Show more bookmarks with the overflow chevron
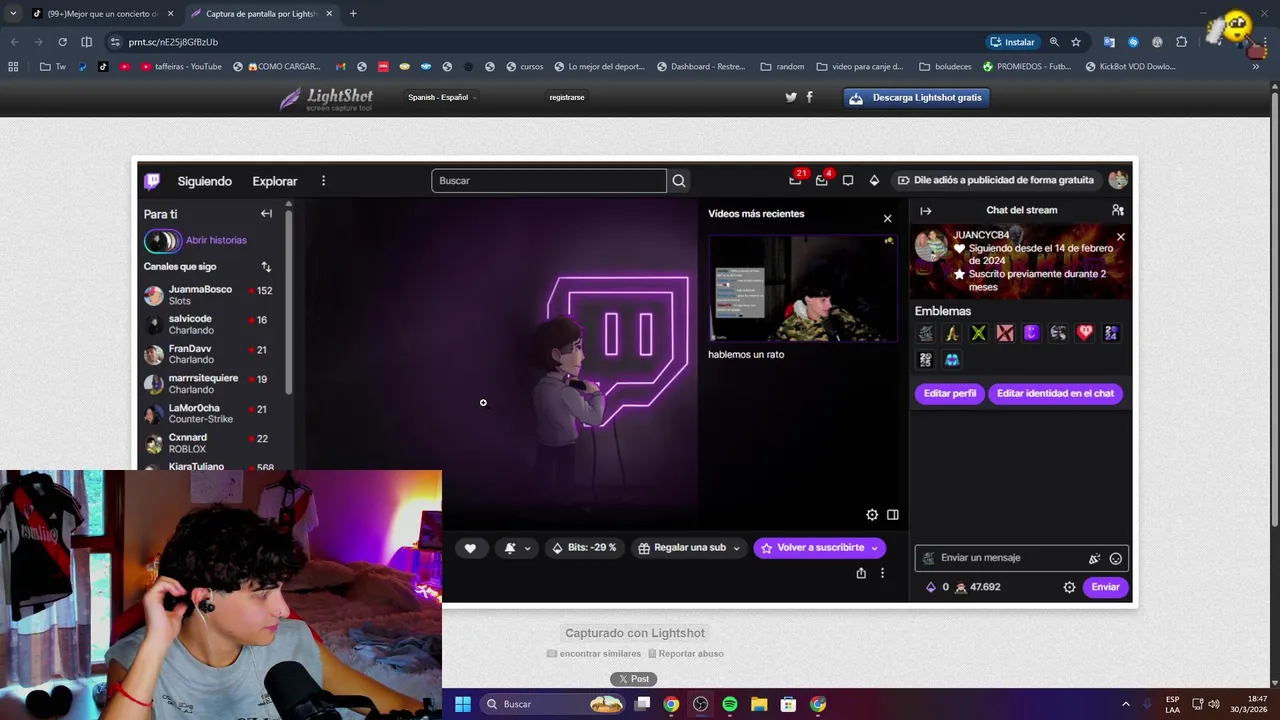1280x720 pixels. click(x=1256, y=67)
